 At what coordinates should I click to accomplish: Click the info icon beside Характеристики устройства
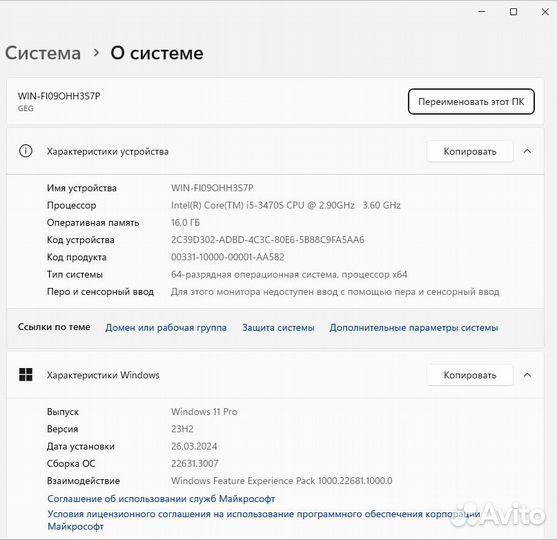tap(26, 151)
